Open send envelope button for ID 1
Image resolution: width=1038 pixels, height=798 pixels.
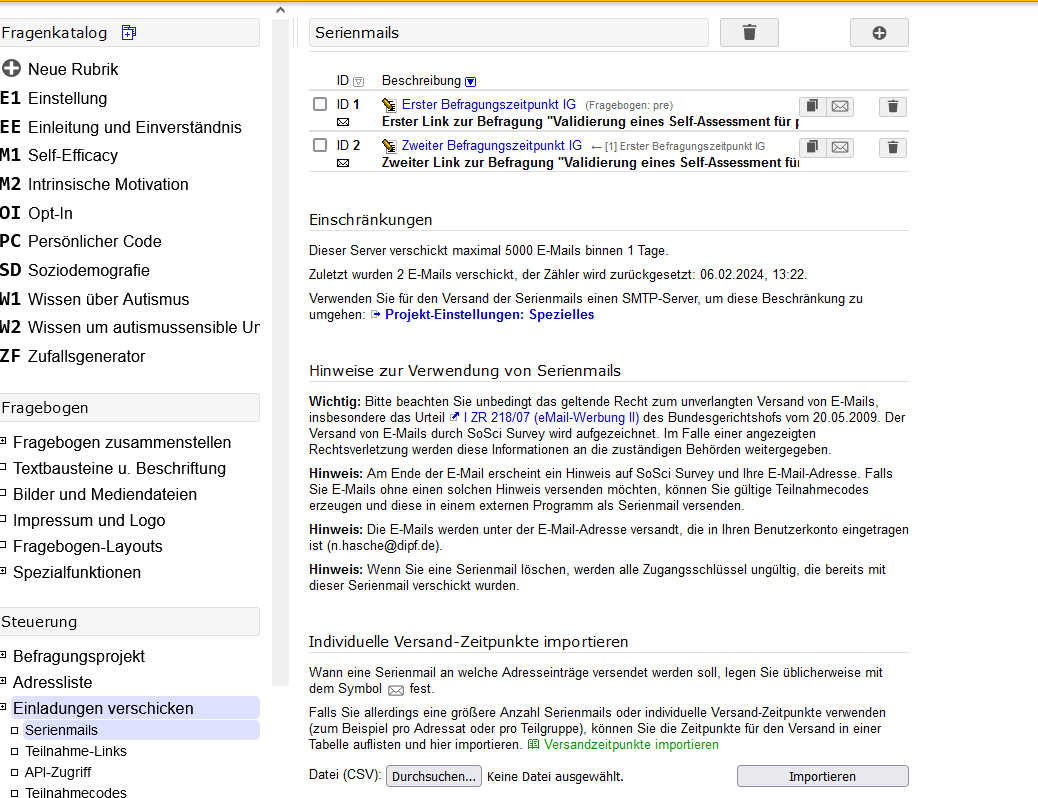coord(840,106)
